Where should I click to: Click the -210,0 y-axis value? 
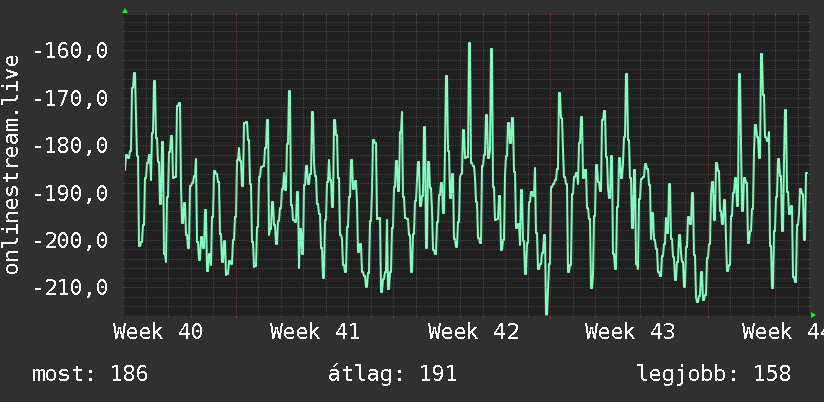70,288
